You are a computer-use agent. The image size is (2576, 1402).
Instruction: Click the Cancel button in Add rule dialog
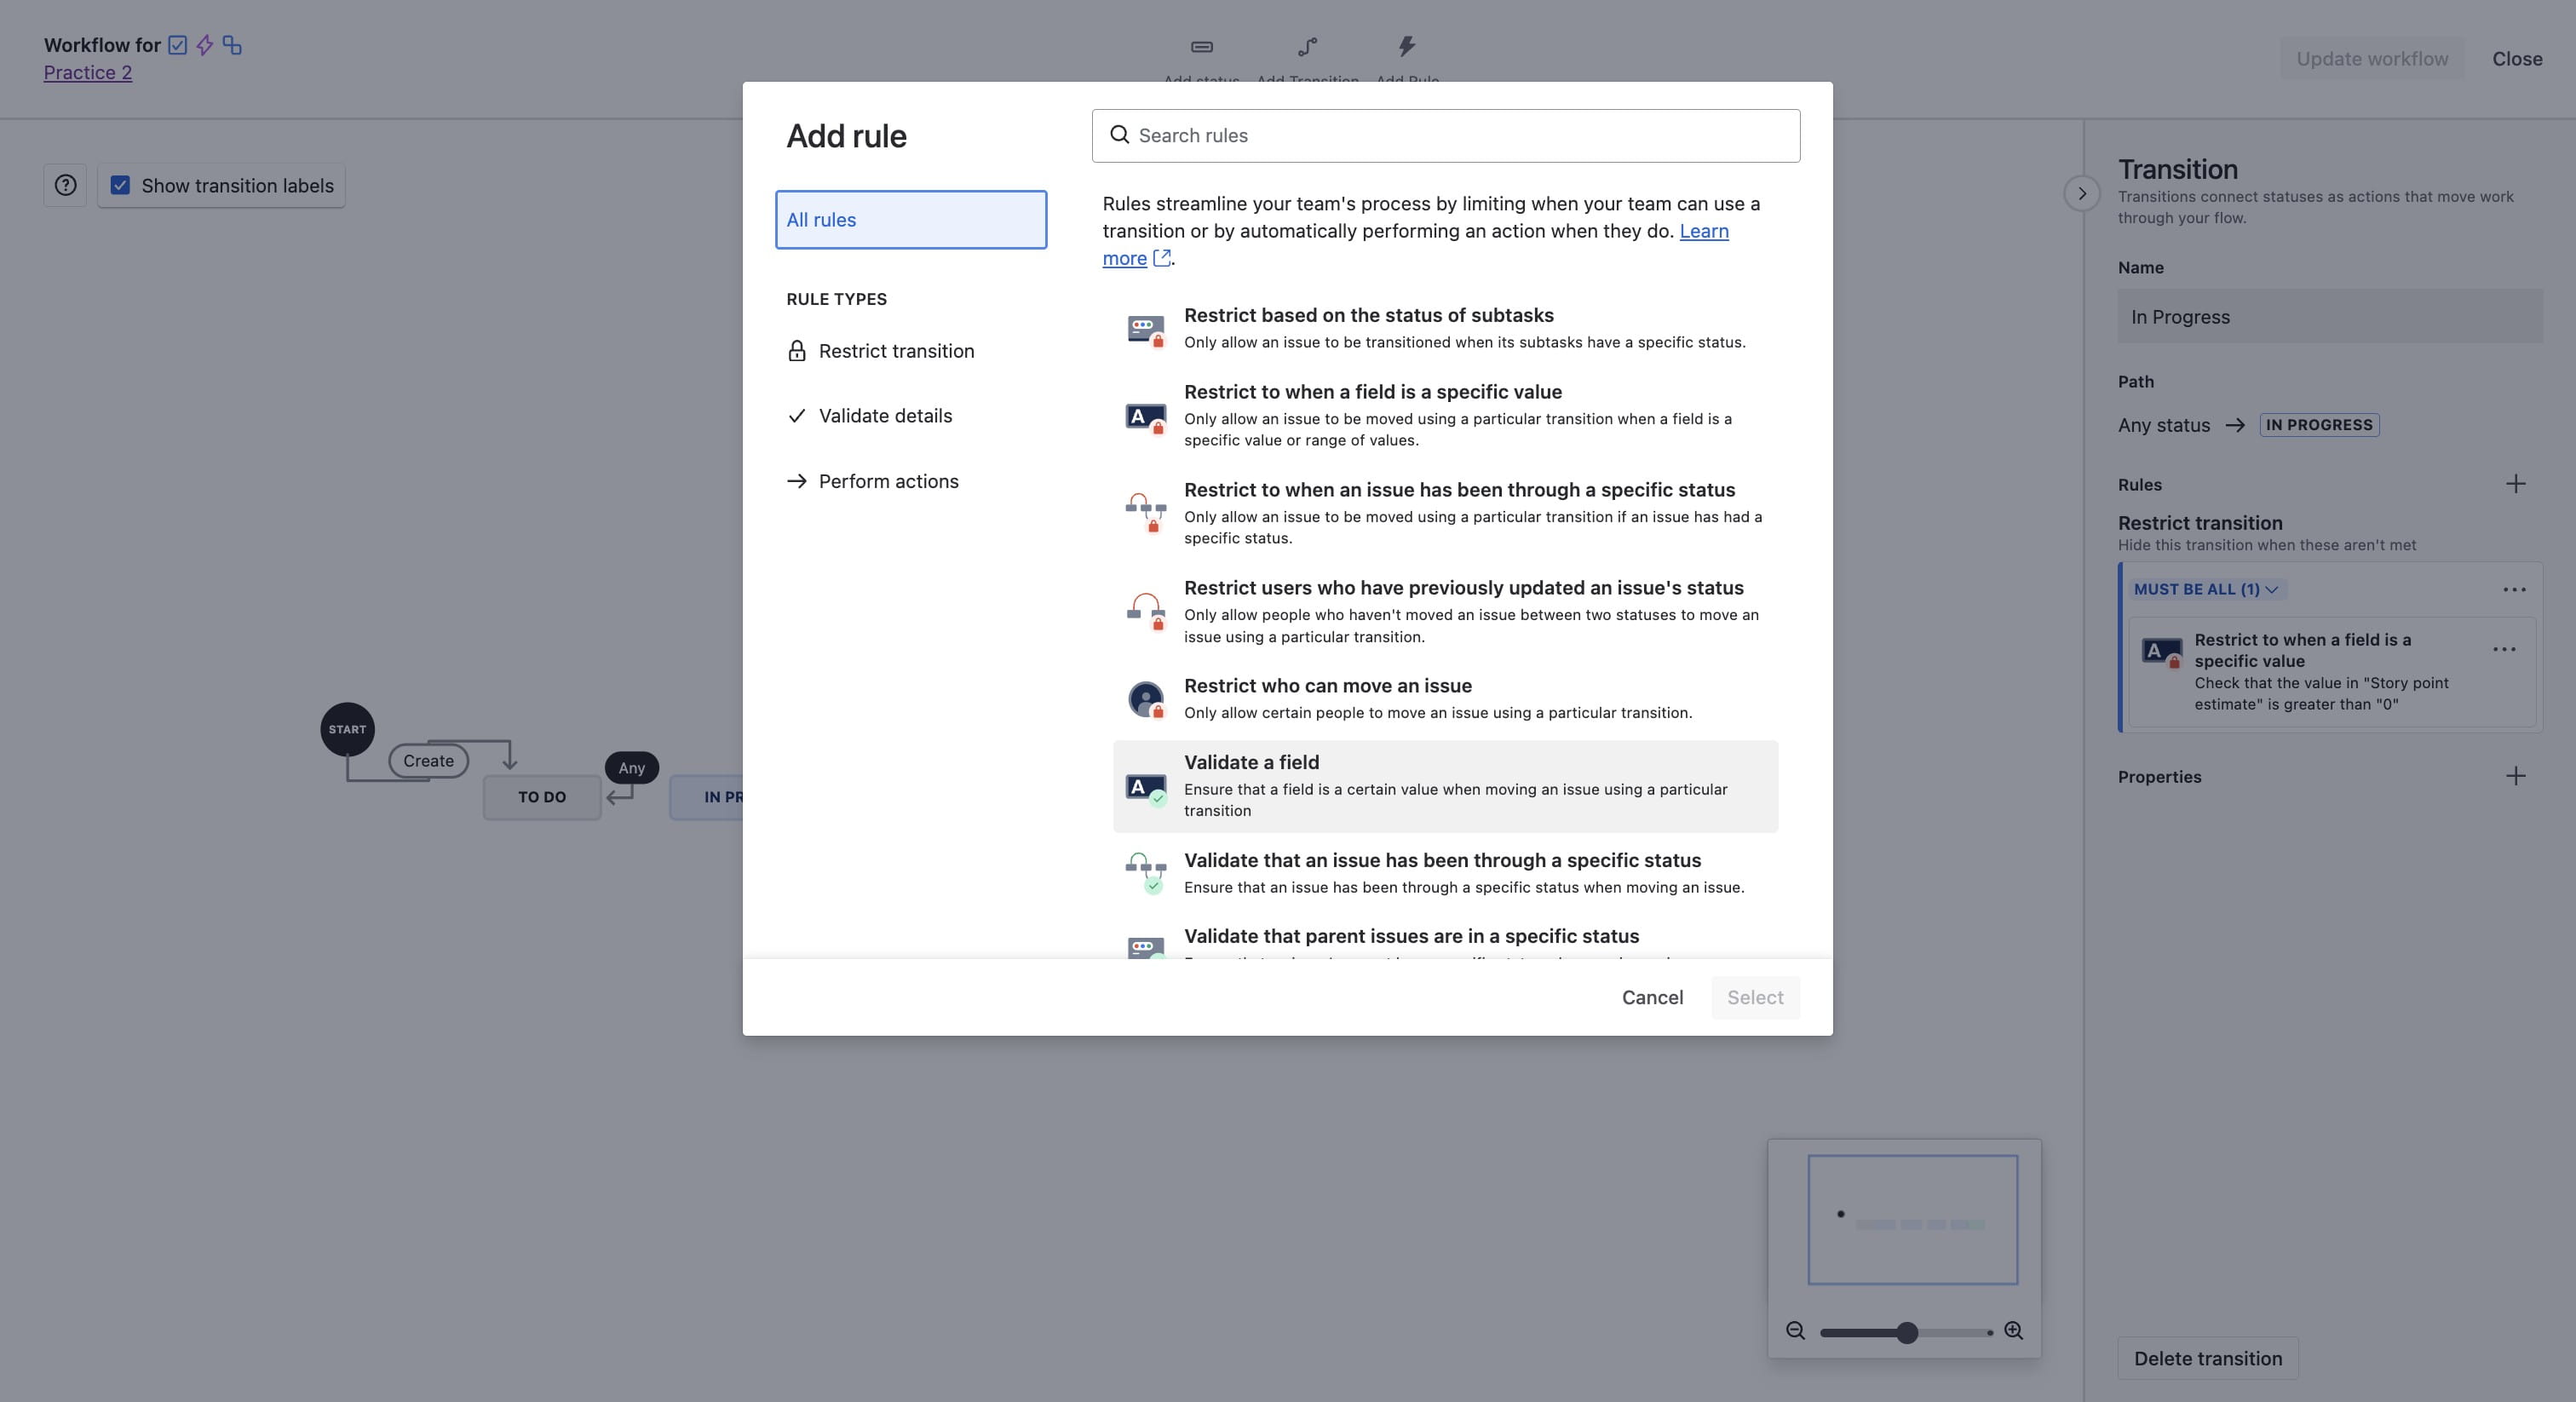(1652, 997)
